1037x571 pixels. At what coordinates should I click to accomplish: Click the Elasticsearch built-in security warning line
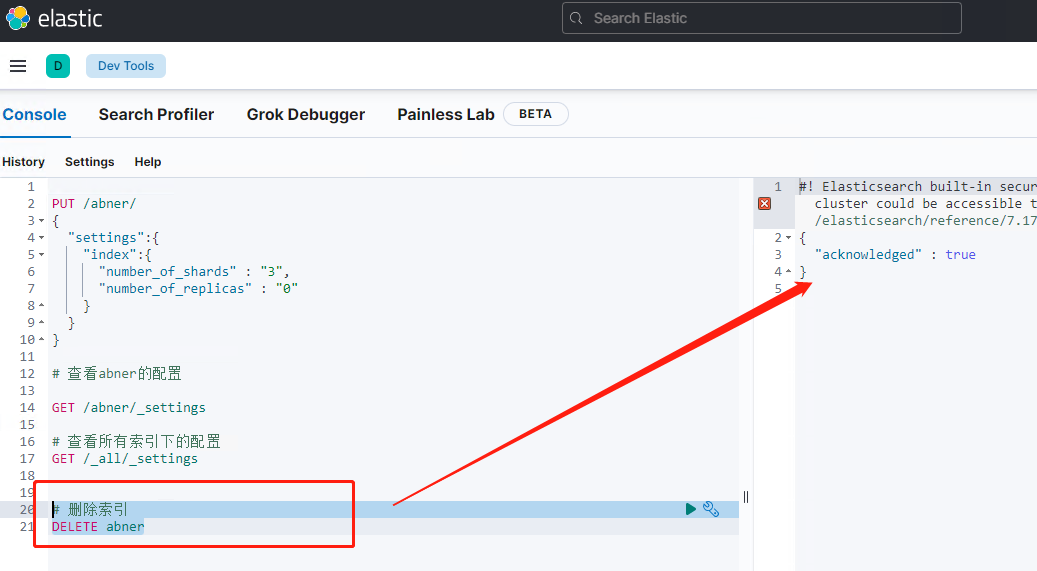[917, 187]
